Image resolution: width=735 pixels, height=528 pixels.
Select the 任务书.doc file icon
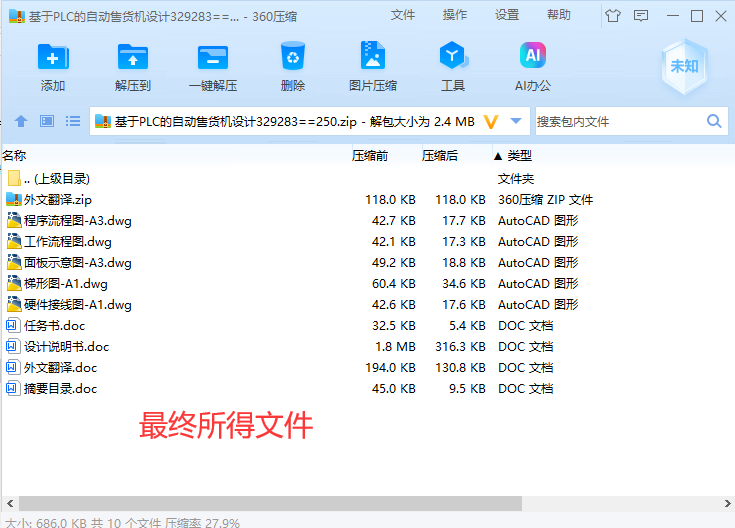pyautogui.click(x=12, y=325)
